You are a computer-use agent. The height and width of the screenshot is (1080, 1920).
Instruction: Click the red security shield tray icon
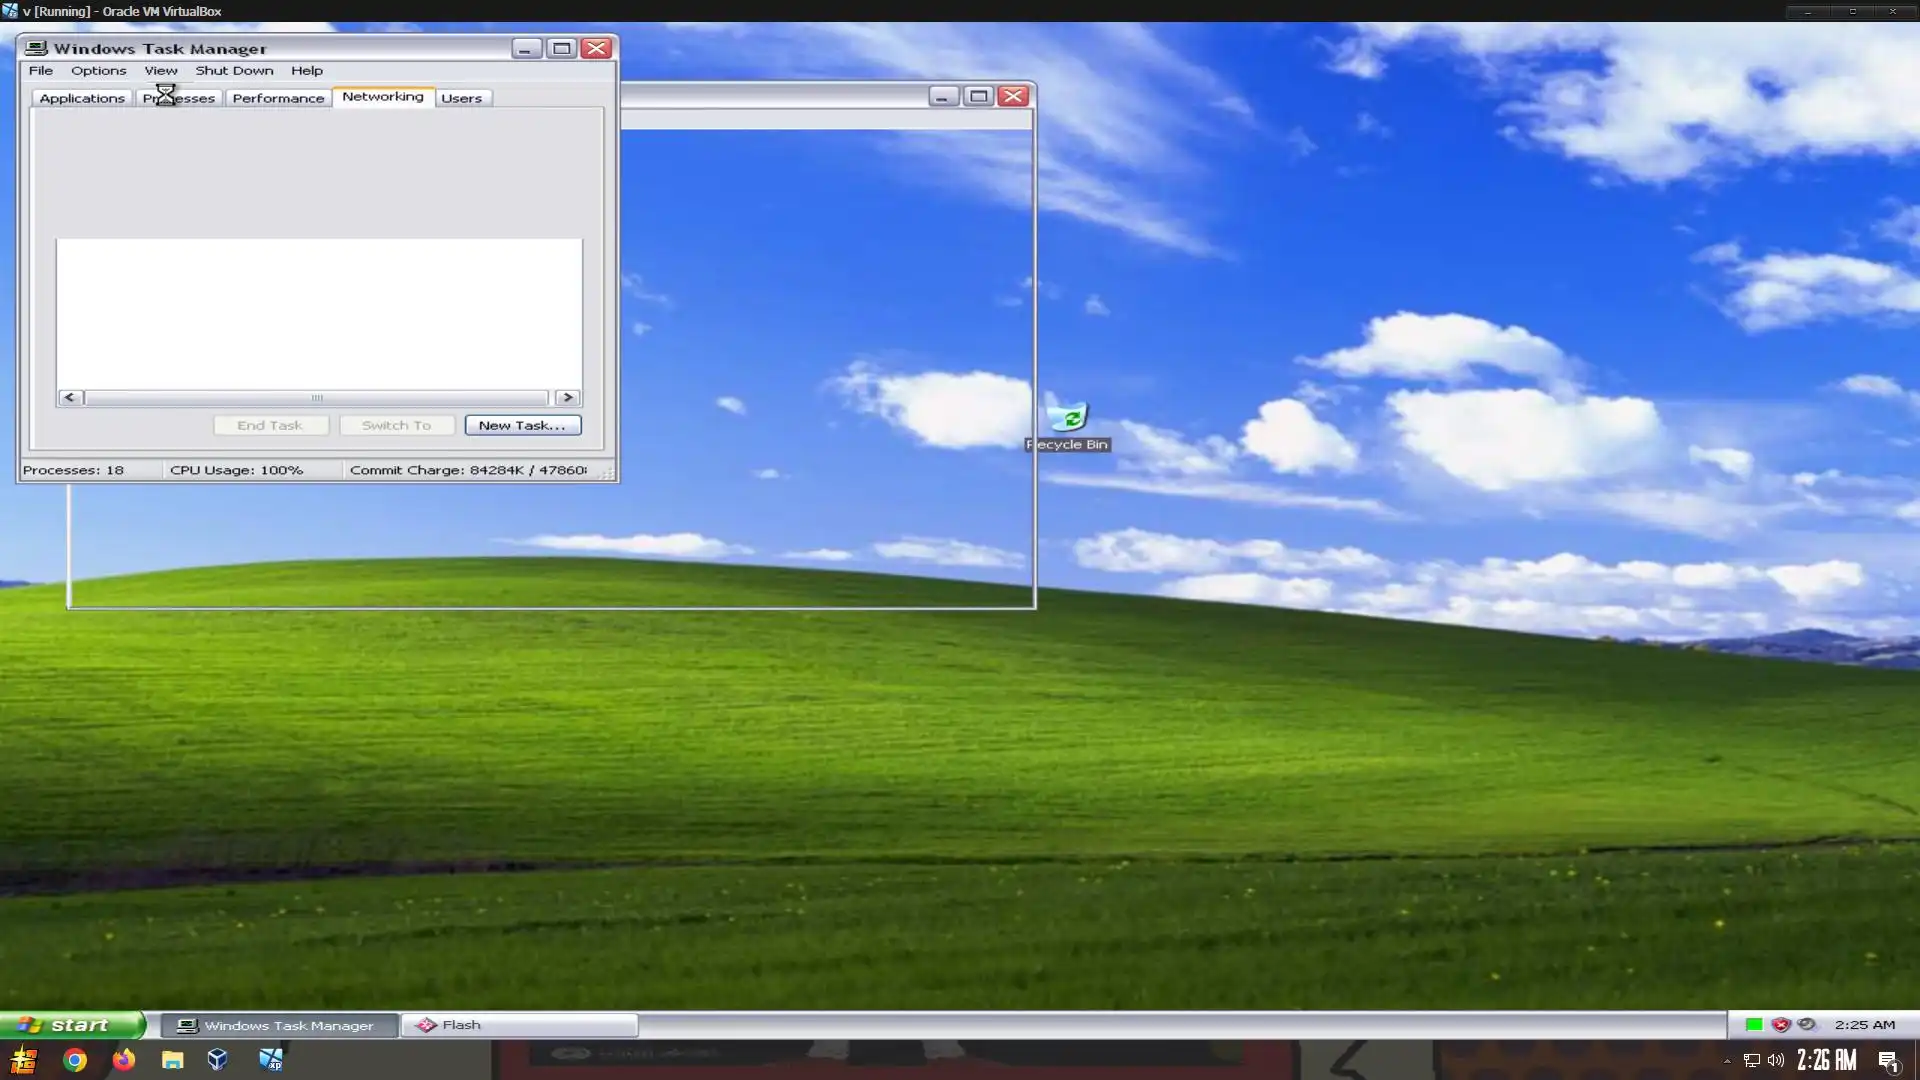click(1780, 1024)
